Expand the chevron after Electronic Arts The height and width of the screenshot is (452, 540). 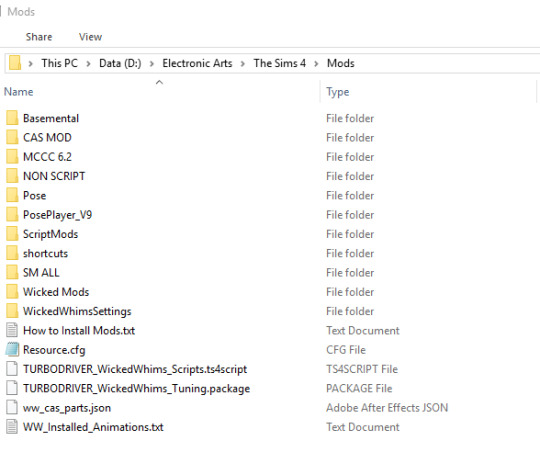click(x=243, y=64)
